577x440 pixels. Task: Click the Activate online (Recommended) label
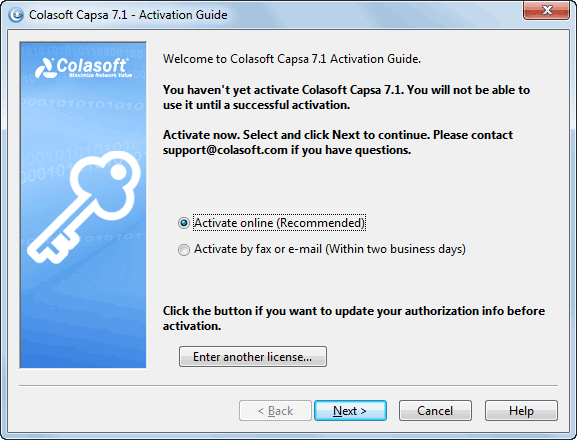(x=279, y=223)
